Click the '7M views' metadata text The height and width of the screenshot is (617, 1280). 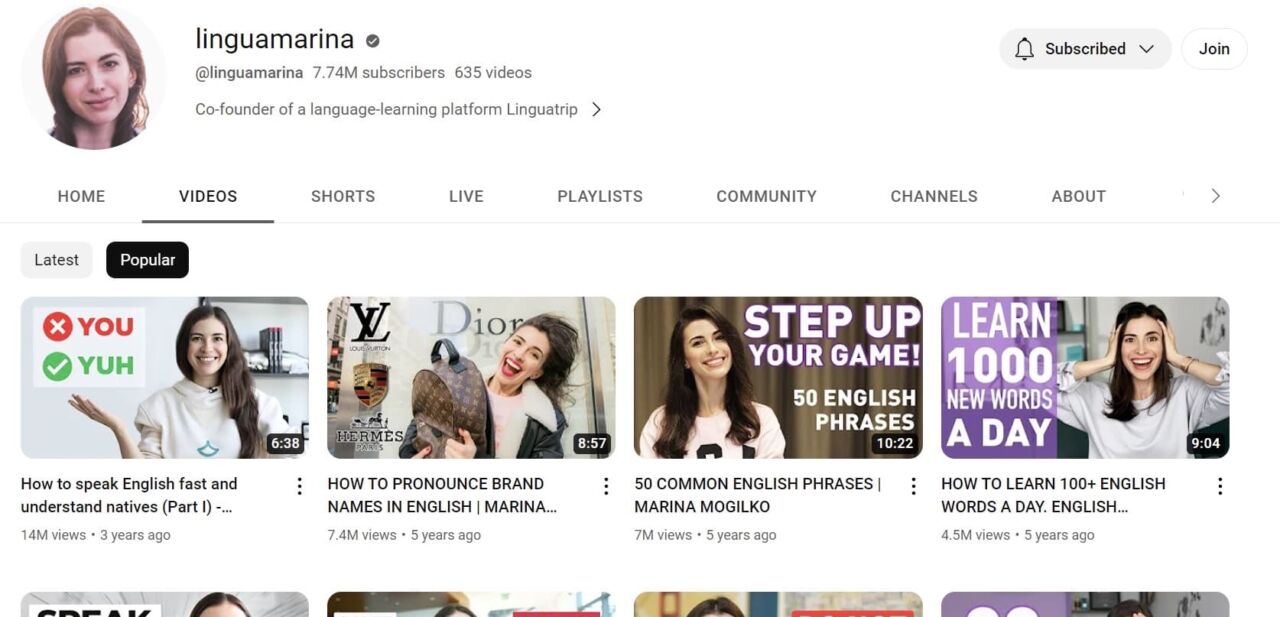pyautogui.click(x=663, y=535)
